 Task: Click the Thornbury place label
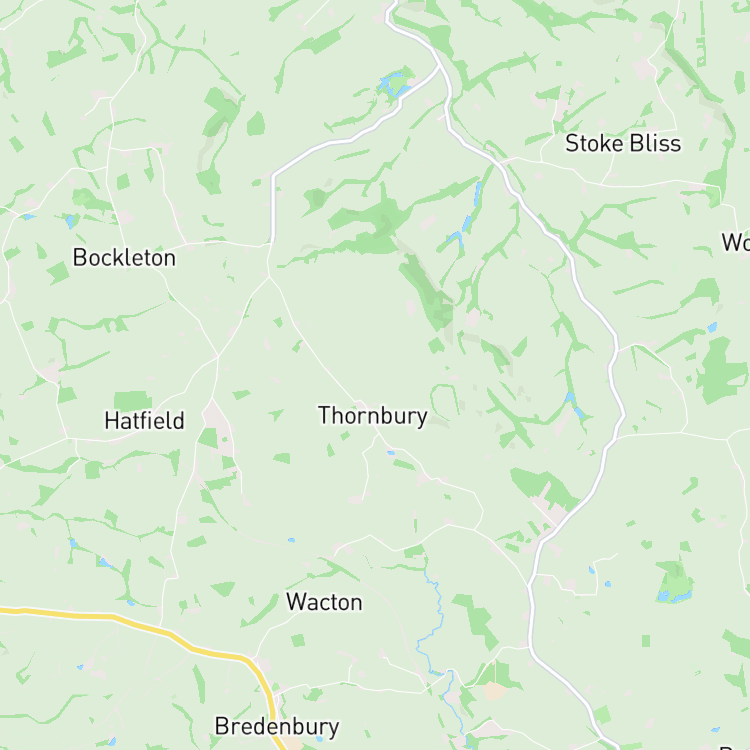[x=373, y=416]
